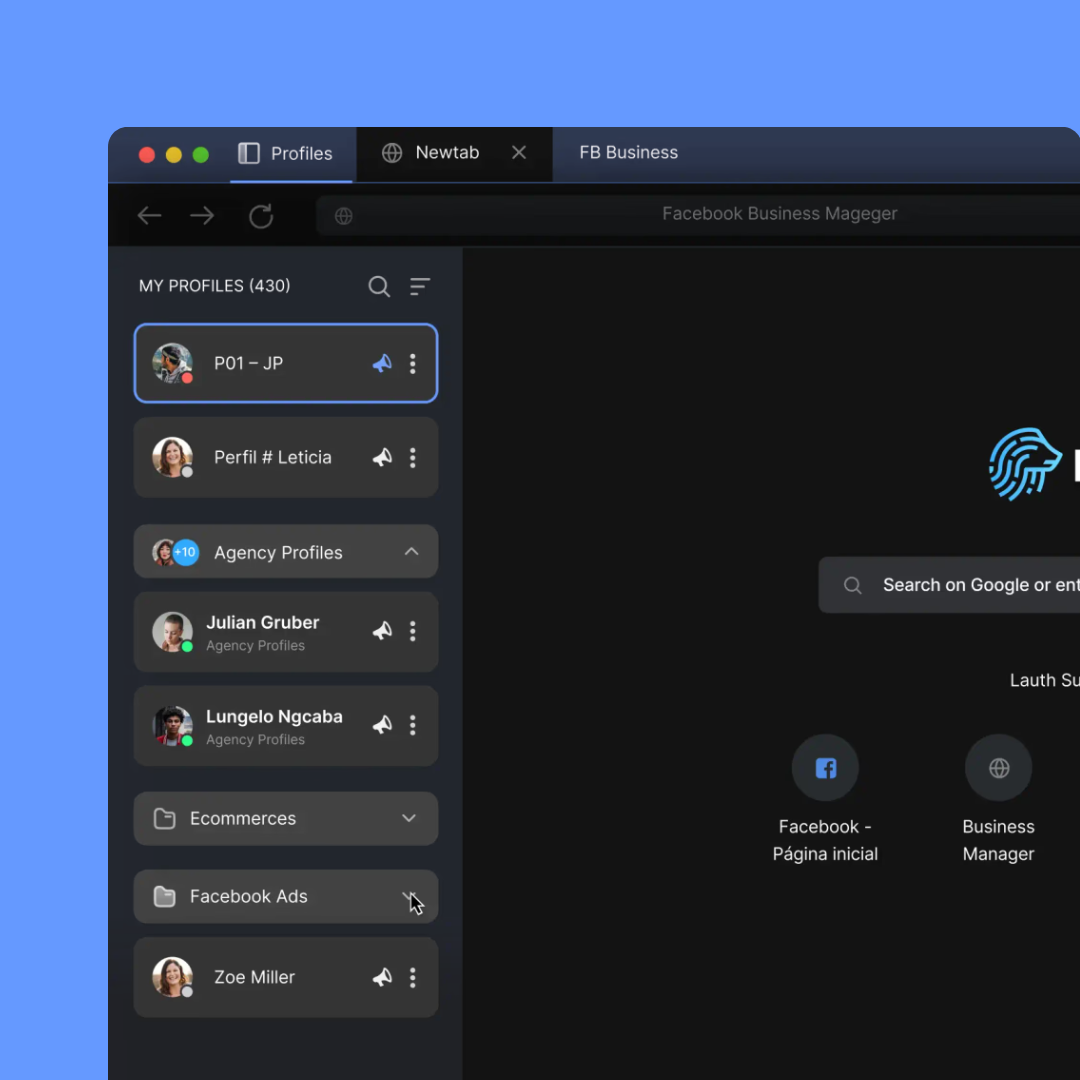Click Zoe Miller avatar photo
The height and width of the screenshot is (1080, 1080).
(172, 977)
